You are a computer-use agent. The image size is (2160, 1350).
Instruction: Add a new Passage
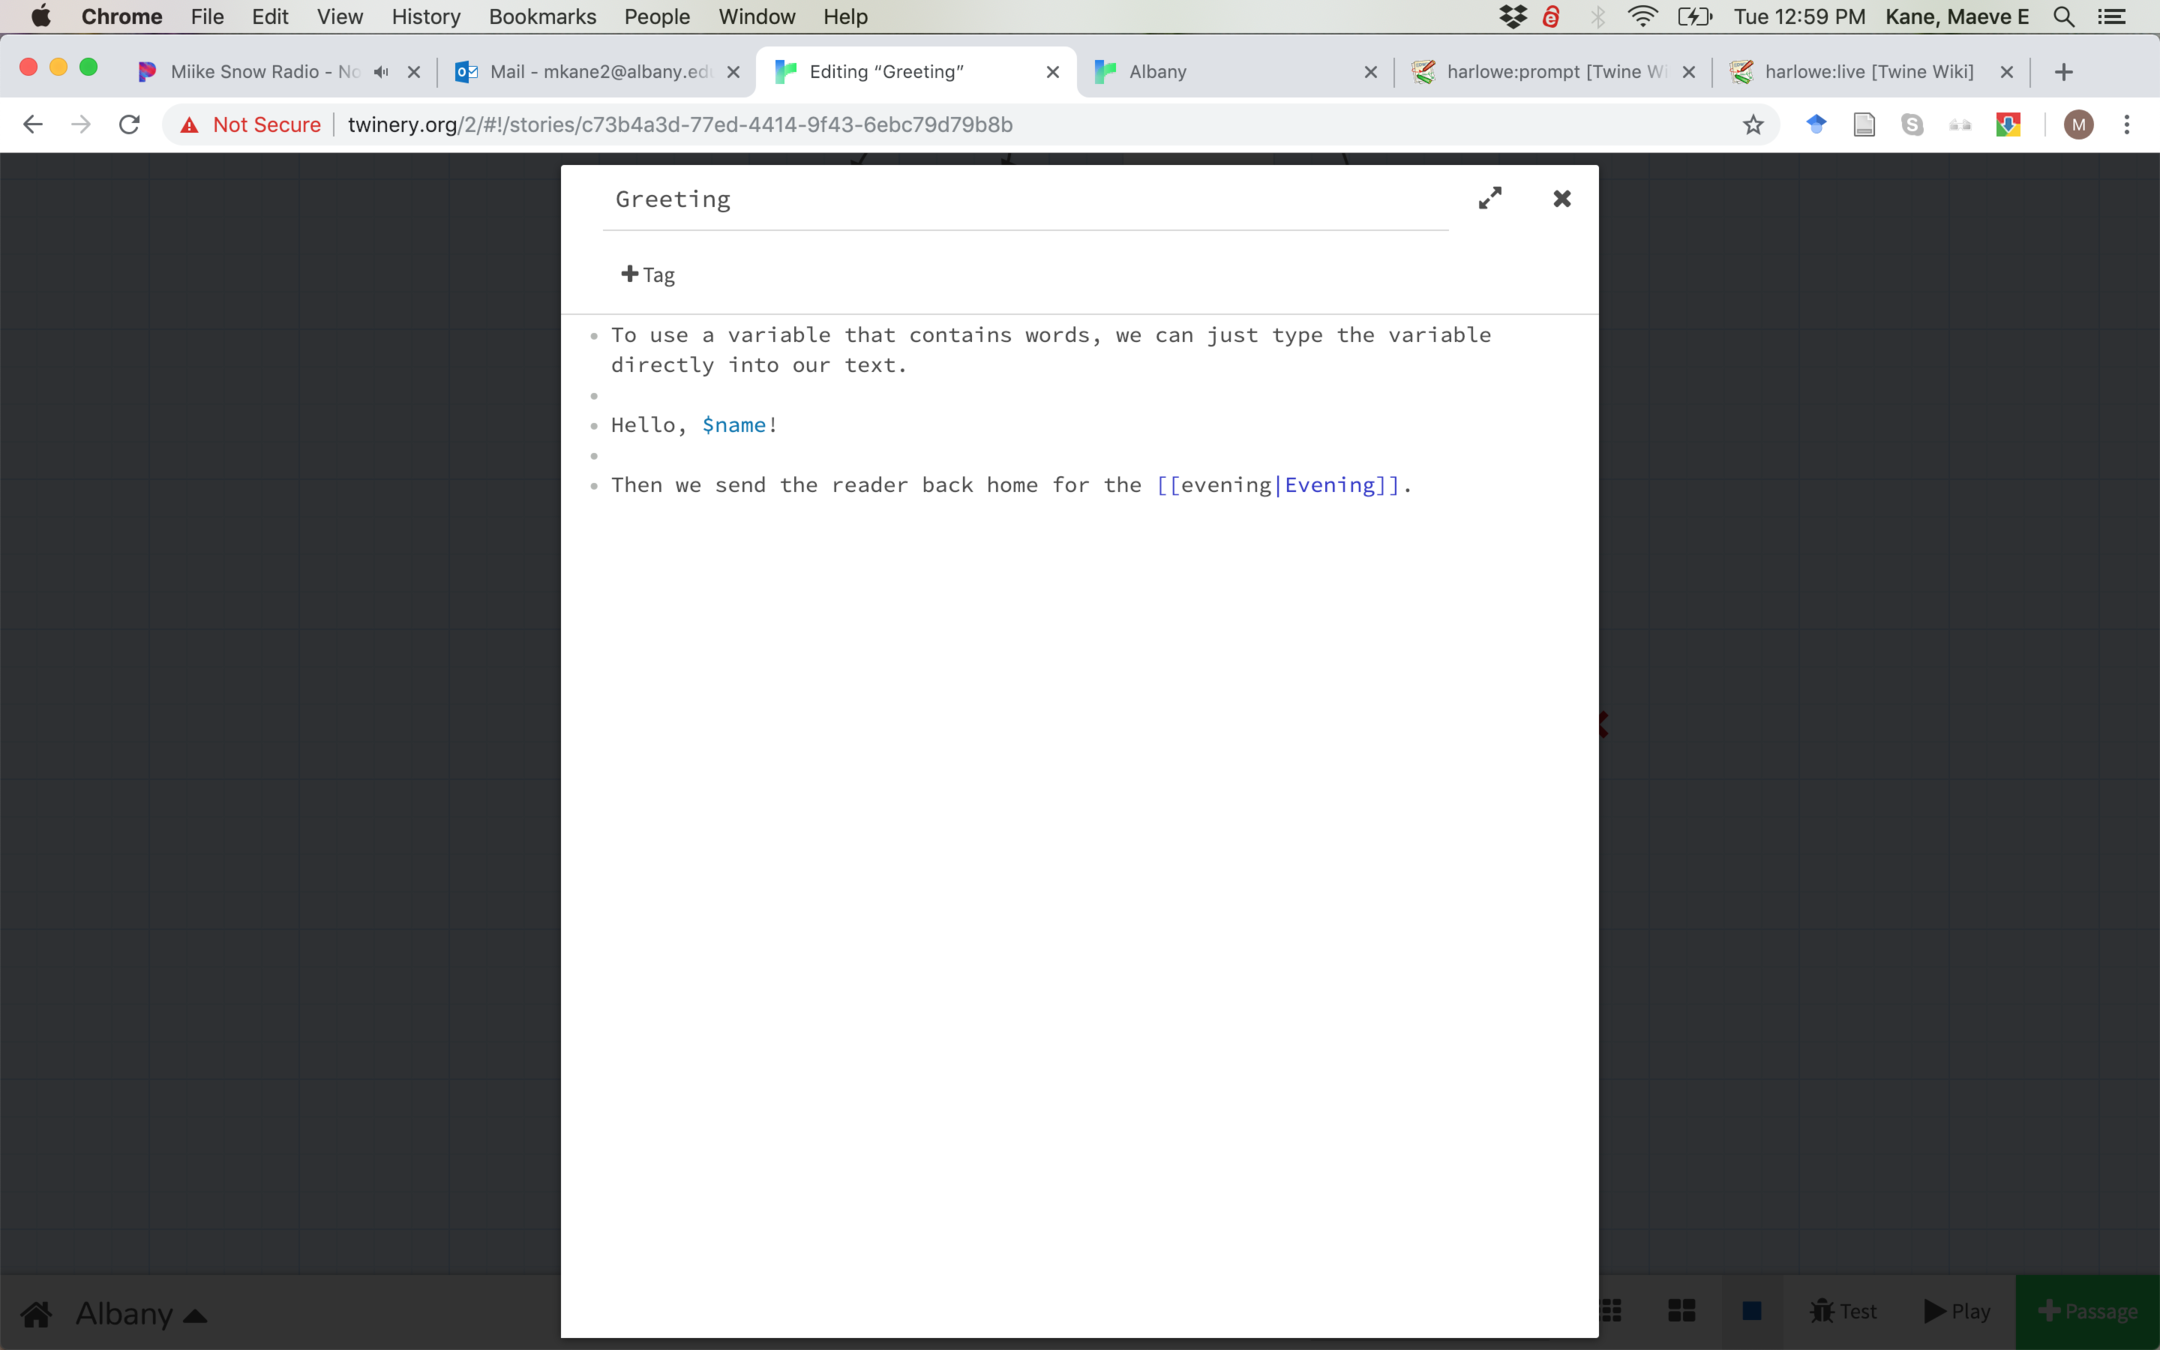2087,1311
